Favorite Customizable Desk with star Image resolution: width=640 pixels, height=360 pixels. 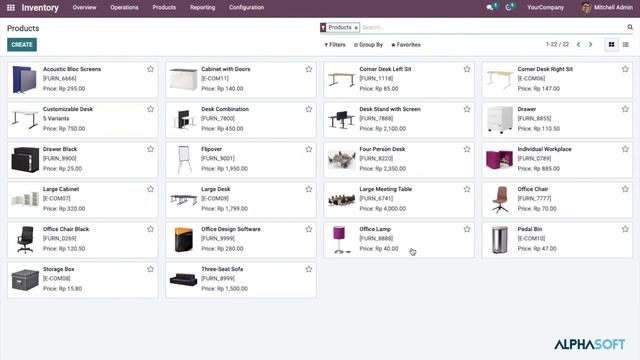pyautogui.click(x=151, y=109)
